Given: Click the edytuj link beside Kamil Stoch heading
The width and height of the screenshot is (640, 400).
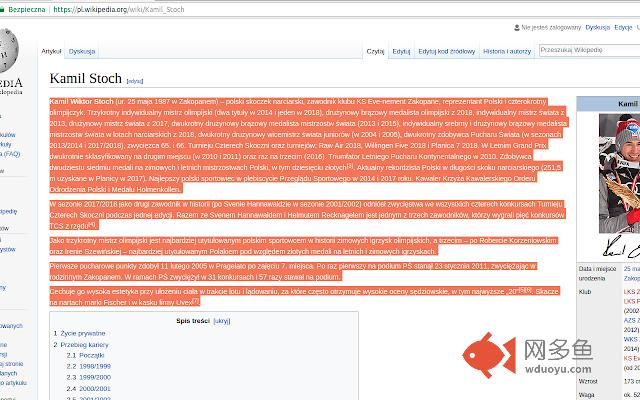Looking at the screenshot, I should (x=135, y=81).
